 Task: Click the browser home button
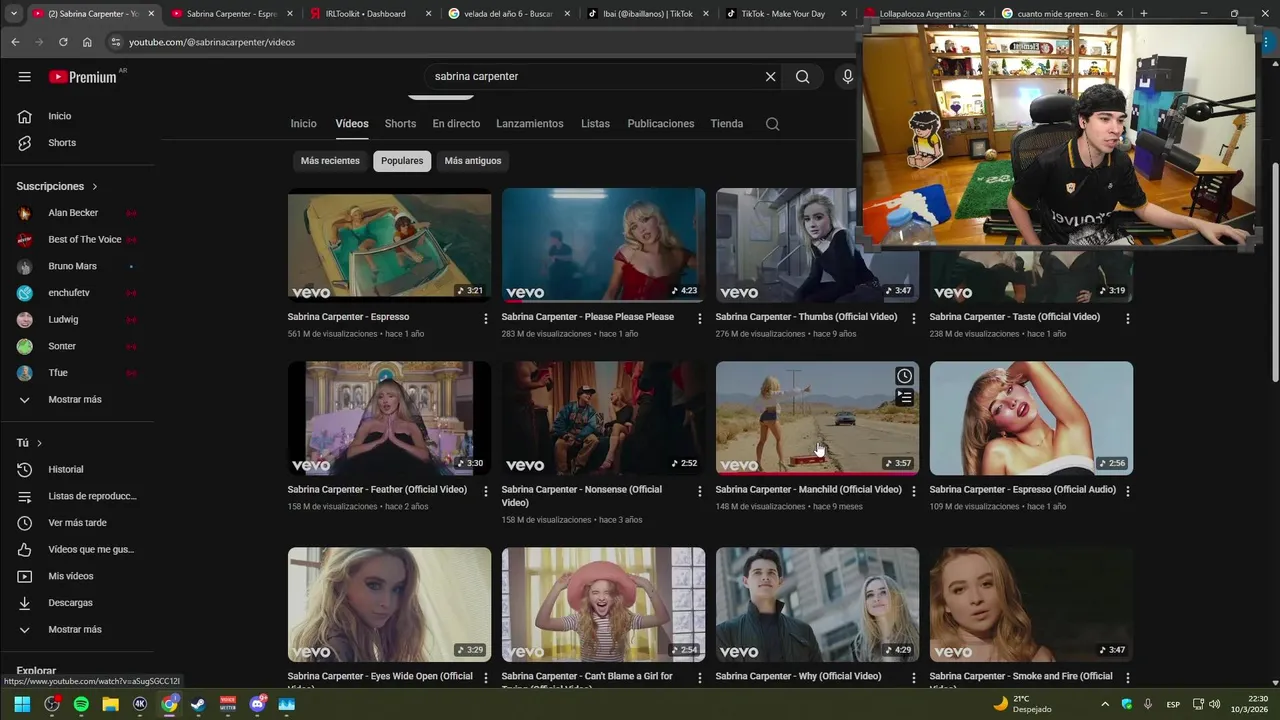(x=87, y=42)
